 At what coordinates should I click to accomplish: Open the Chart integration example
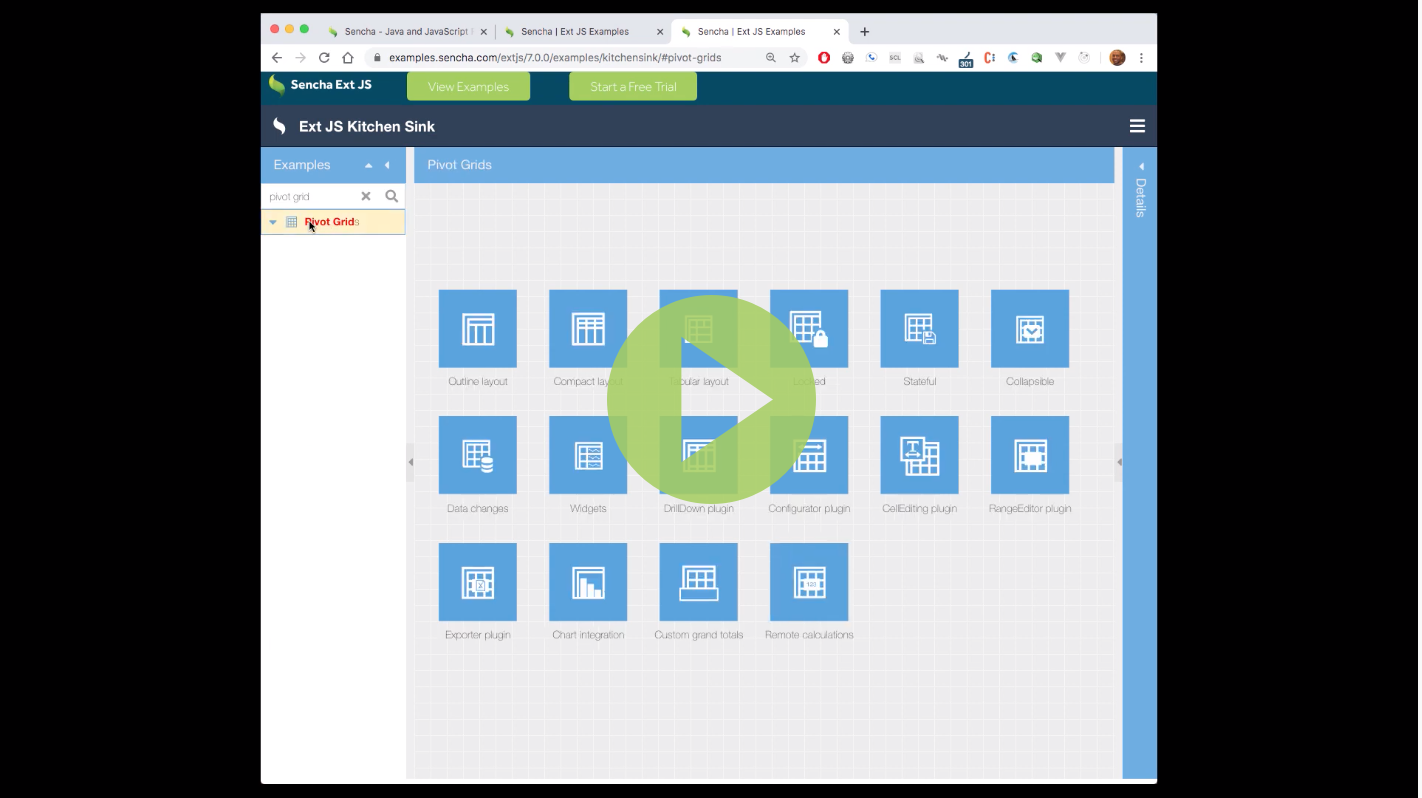(588, 582)
